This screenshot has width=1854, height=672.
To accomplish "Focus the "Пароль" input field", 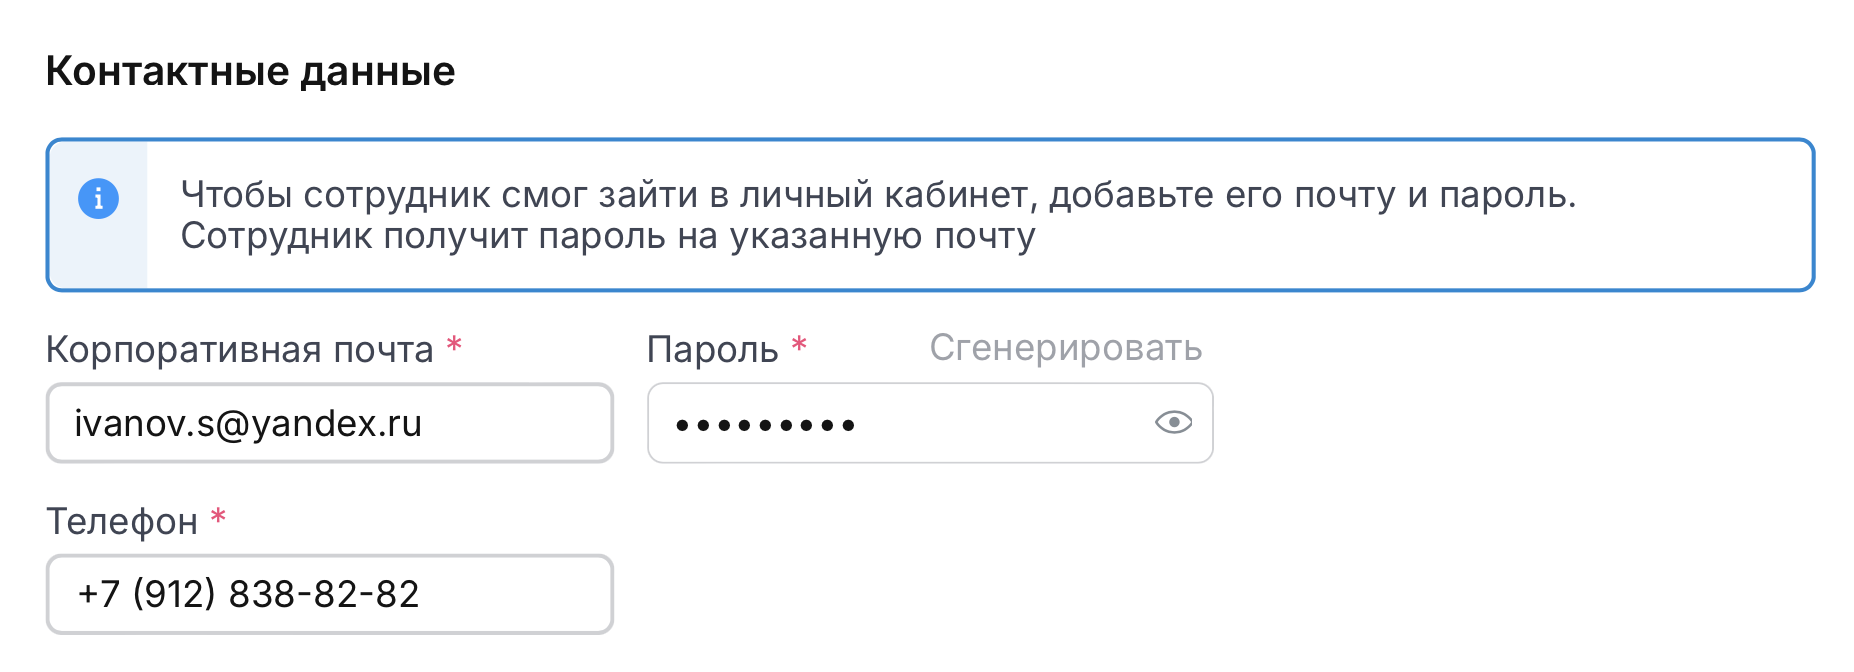I will [1000, 424].
